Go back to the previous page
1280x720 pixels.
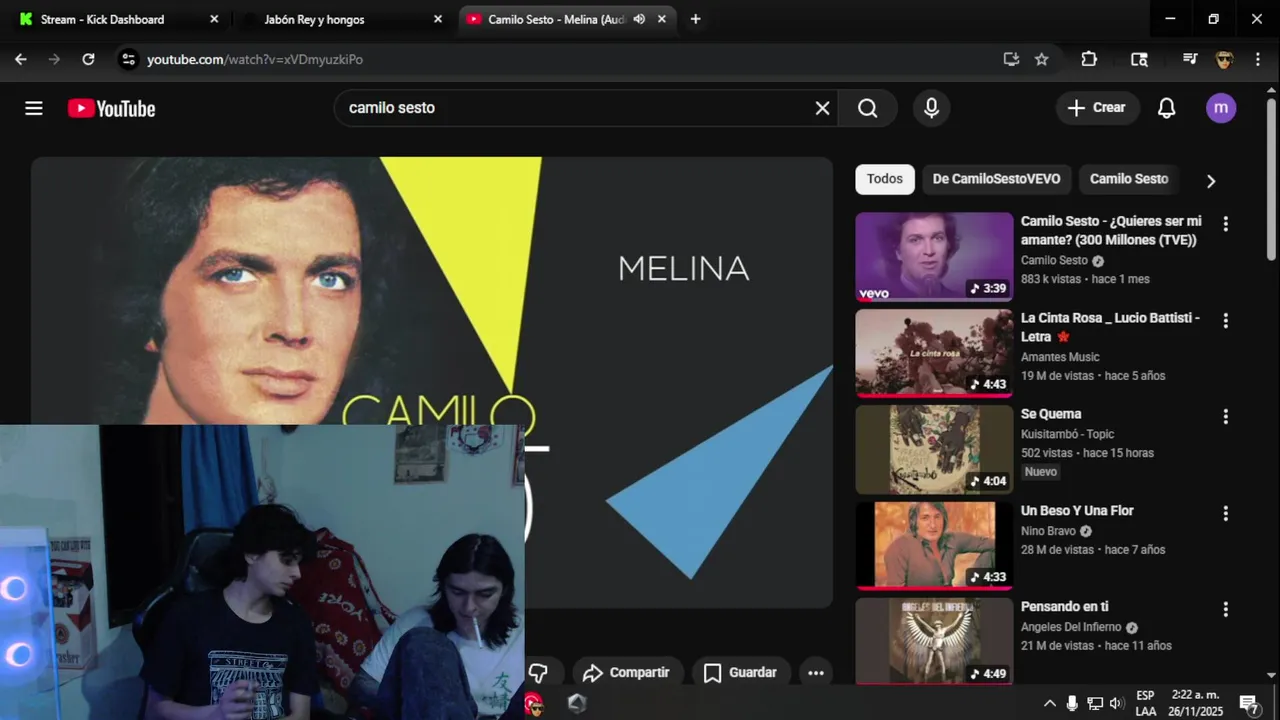21,59
